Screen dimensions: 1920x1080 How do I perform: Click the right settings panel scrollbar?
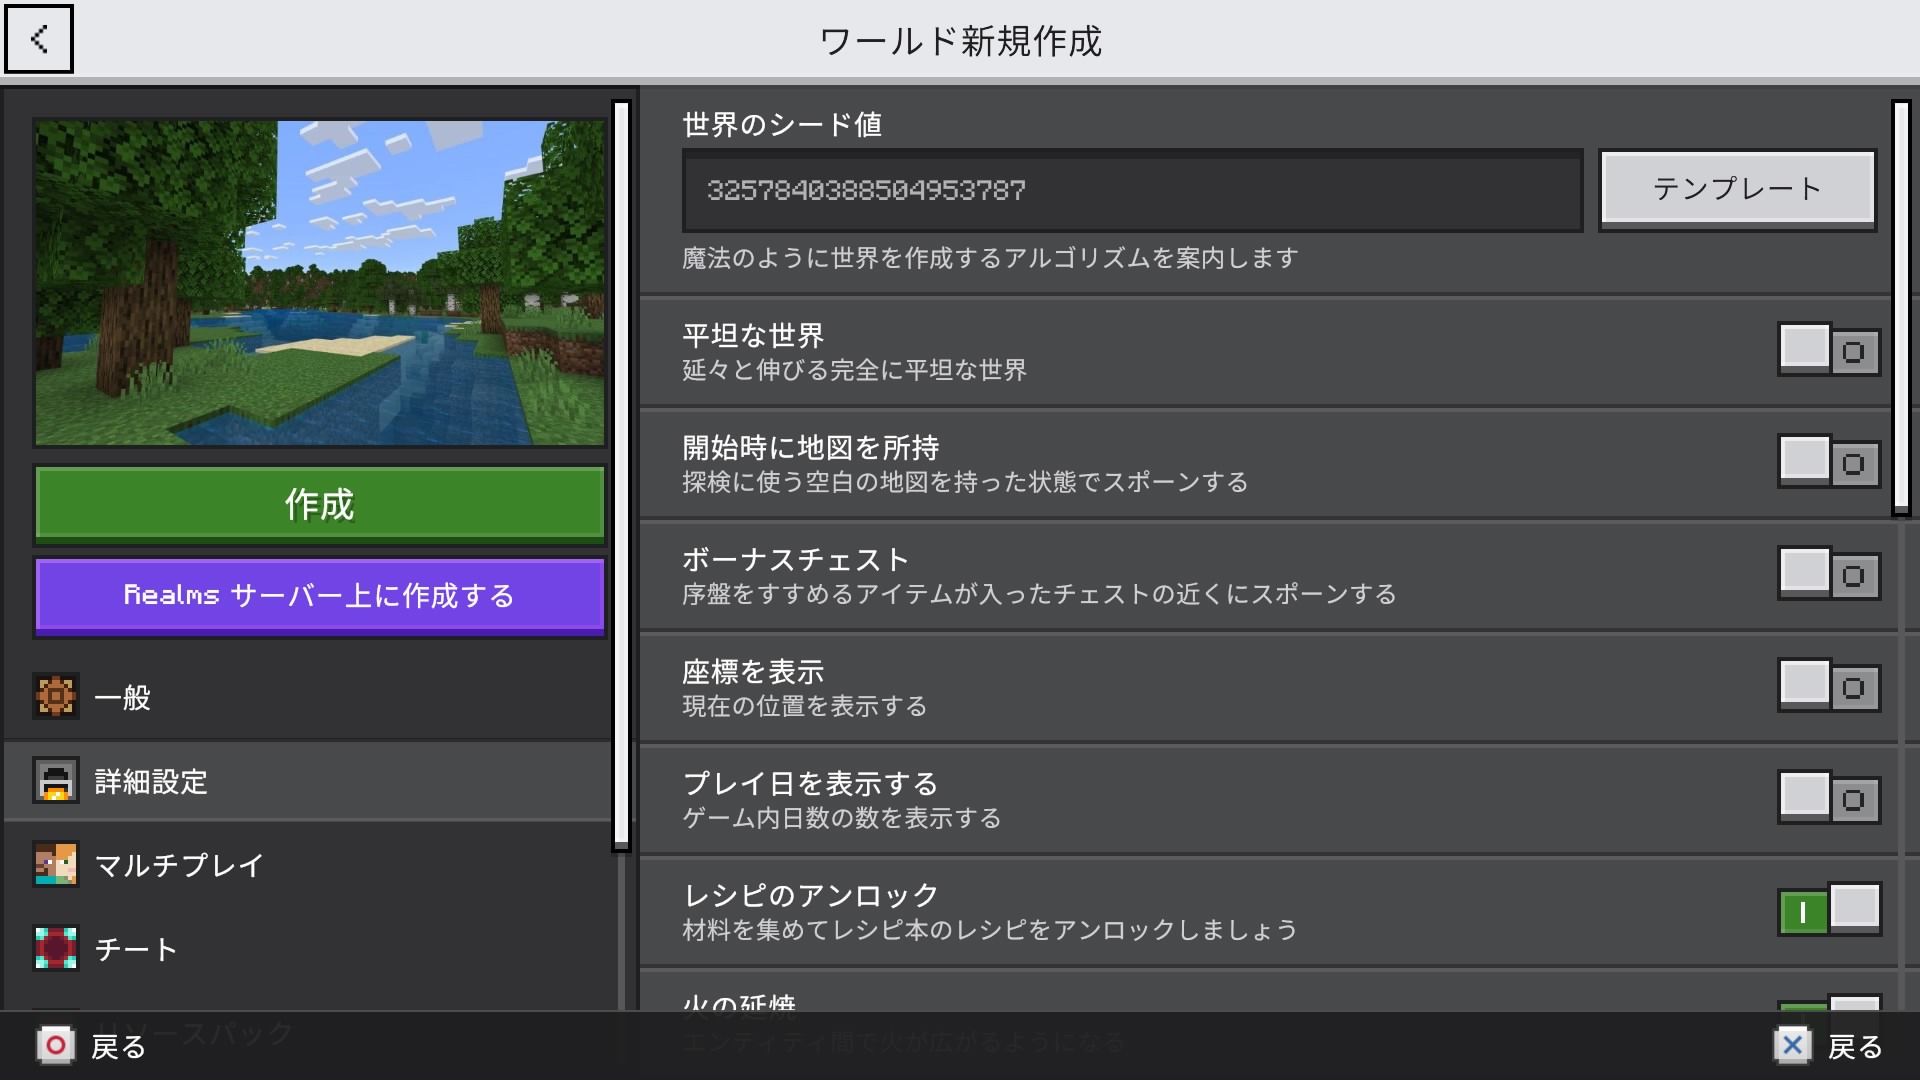click(1901, 308)
